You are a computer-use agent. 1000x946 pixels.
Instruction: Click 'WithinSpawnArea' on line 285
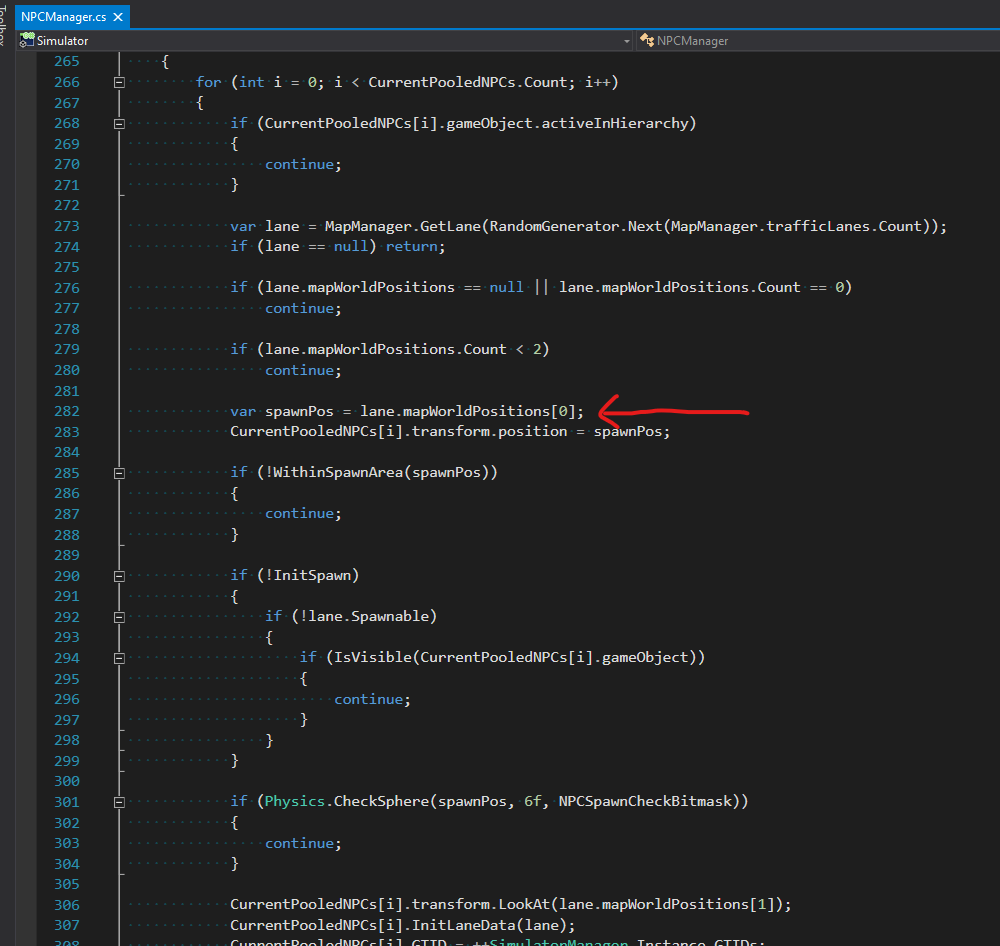(338, 472)
